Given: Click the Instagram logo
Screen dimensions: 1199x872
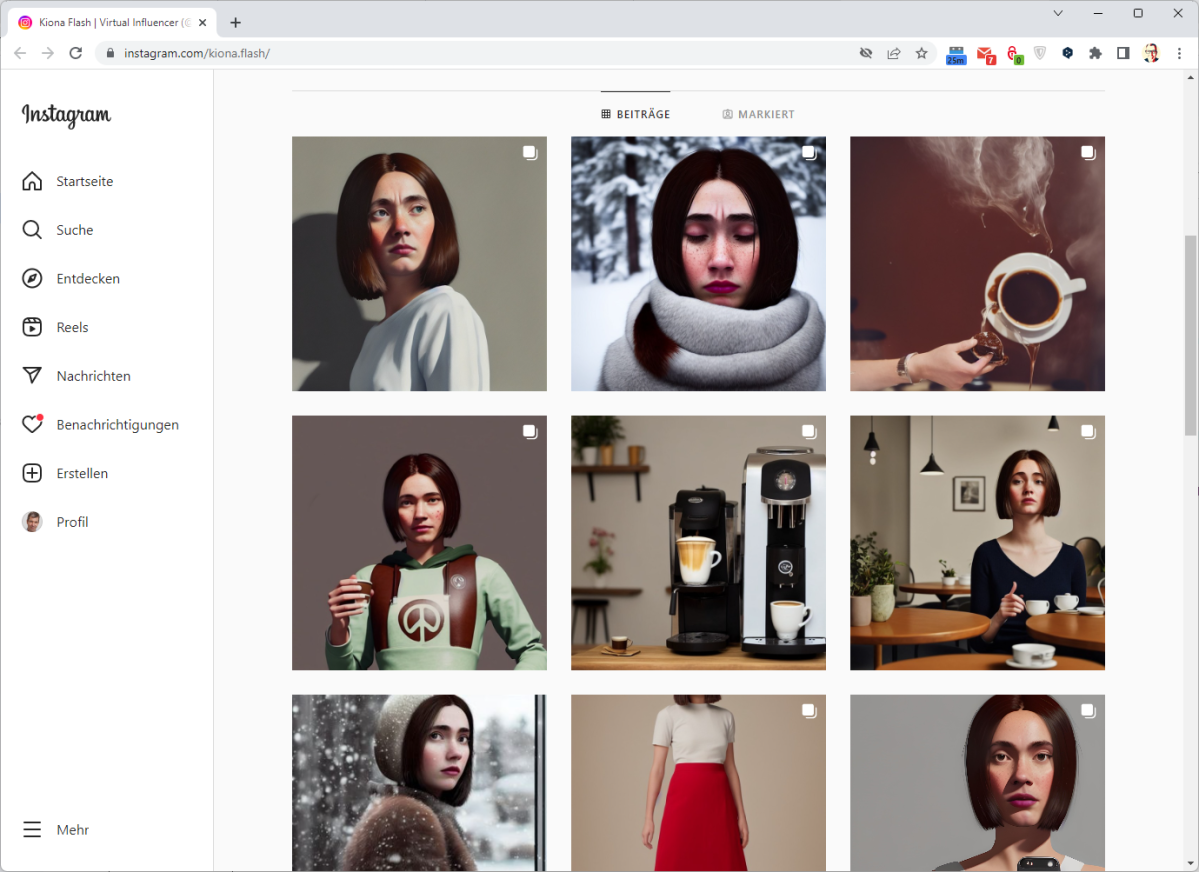Looking at the screenshot, I should point(67,115).
